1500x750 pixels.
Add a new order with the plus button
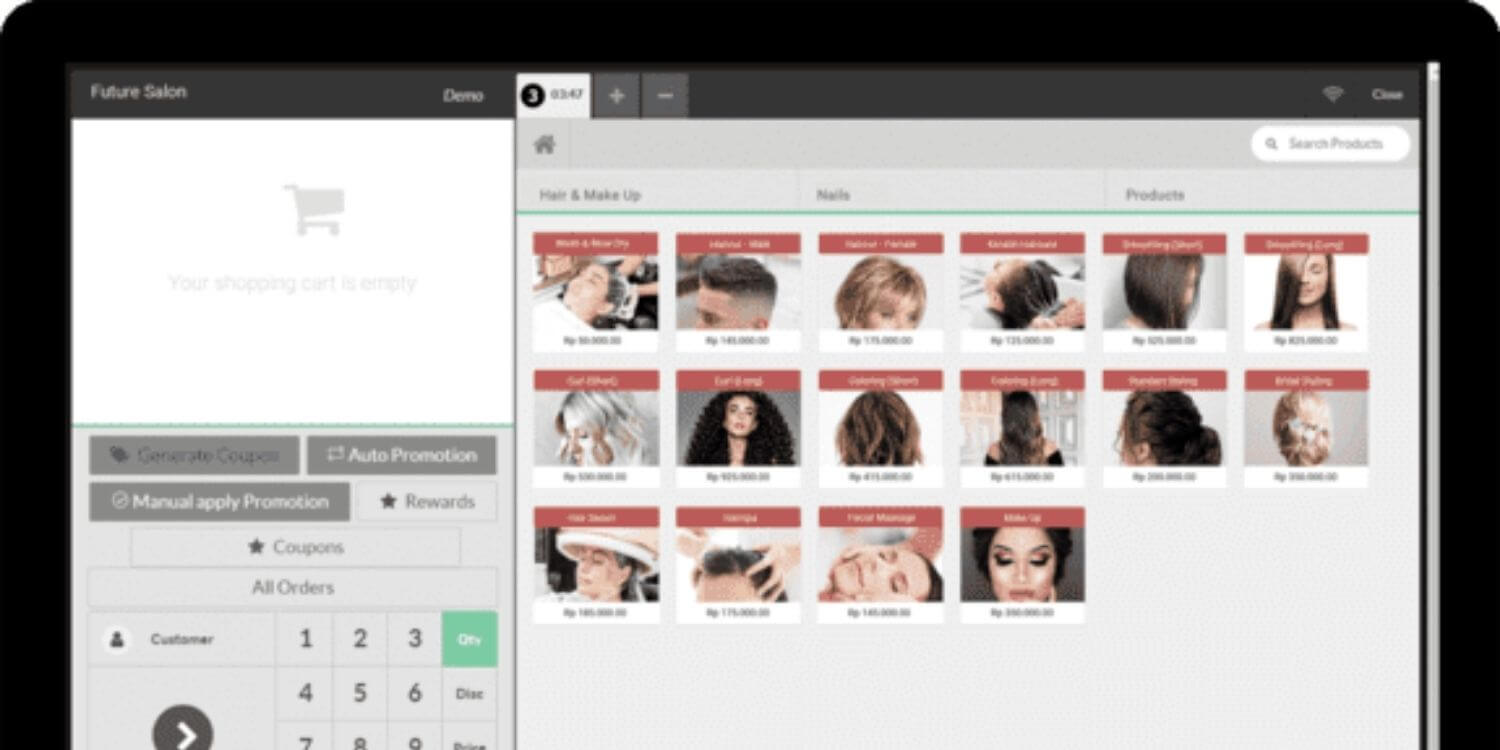point(617,96)
